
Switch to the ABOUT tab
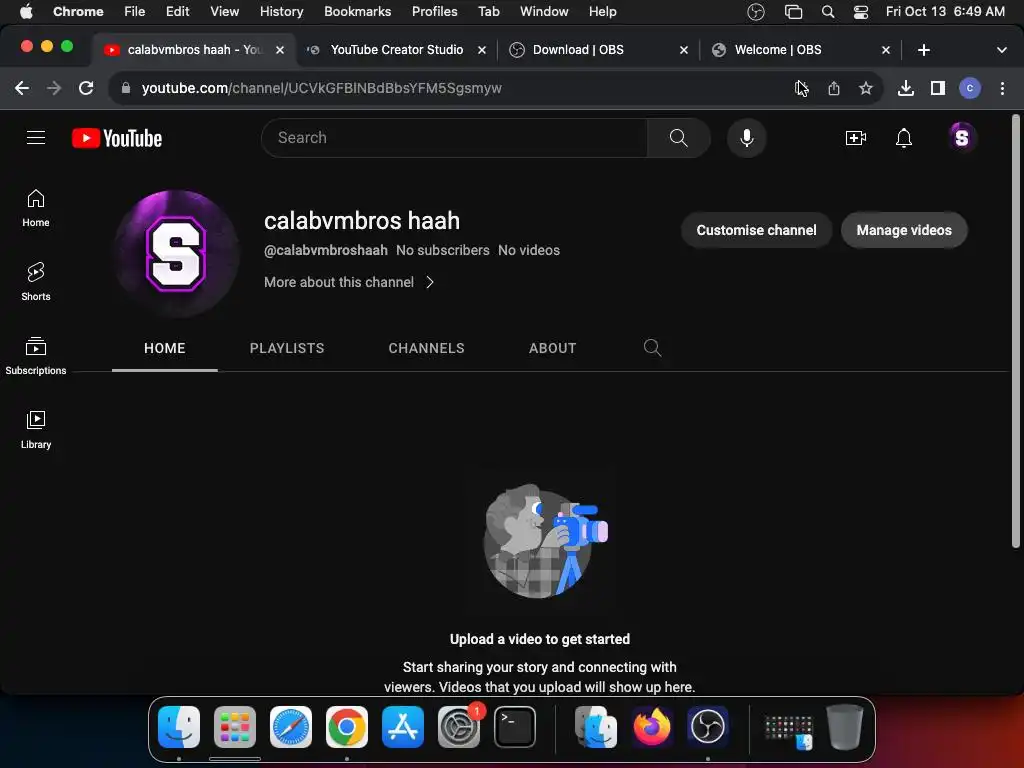coord(552,348)
